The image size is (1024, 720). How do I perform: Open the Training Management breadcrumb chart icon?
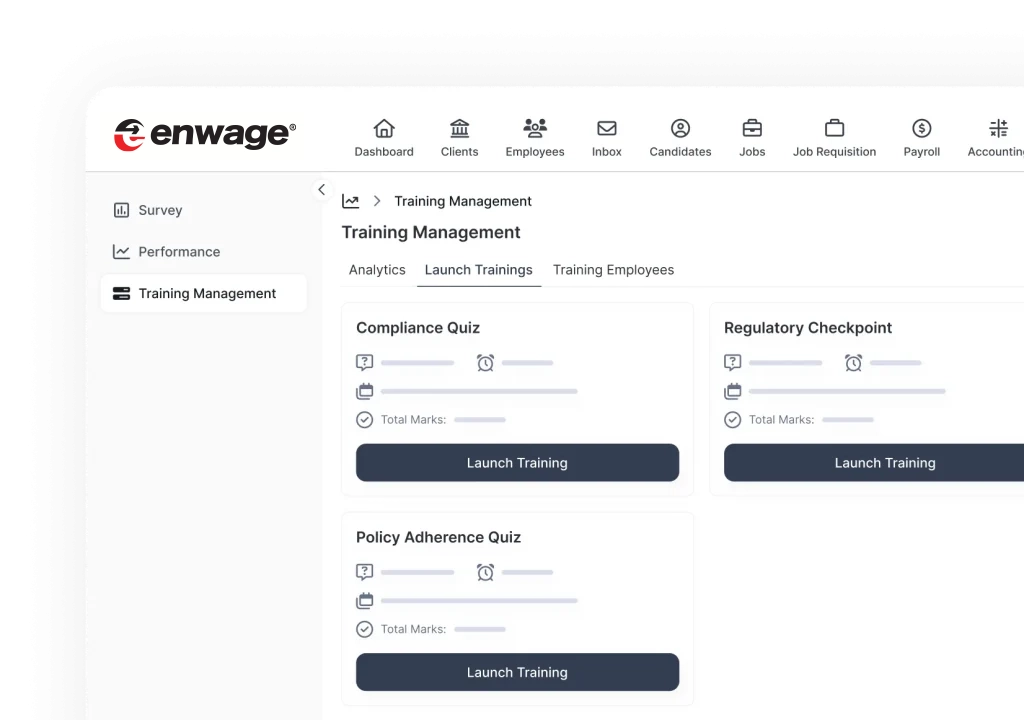pos(350,200)
